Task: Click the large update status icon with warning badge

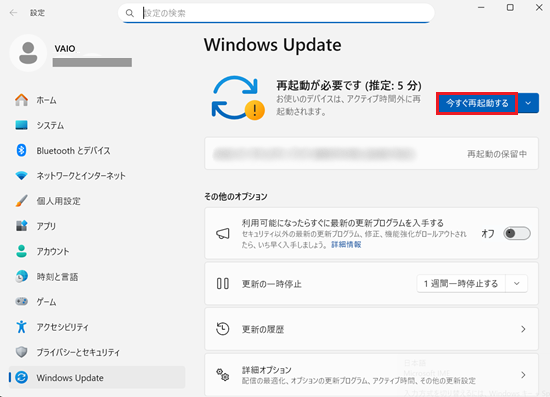Action: coord(238,98)
